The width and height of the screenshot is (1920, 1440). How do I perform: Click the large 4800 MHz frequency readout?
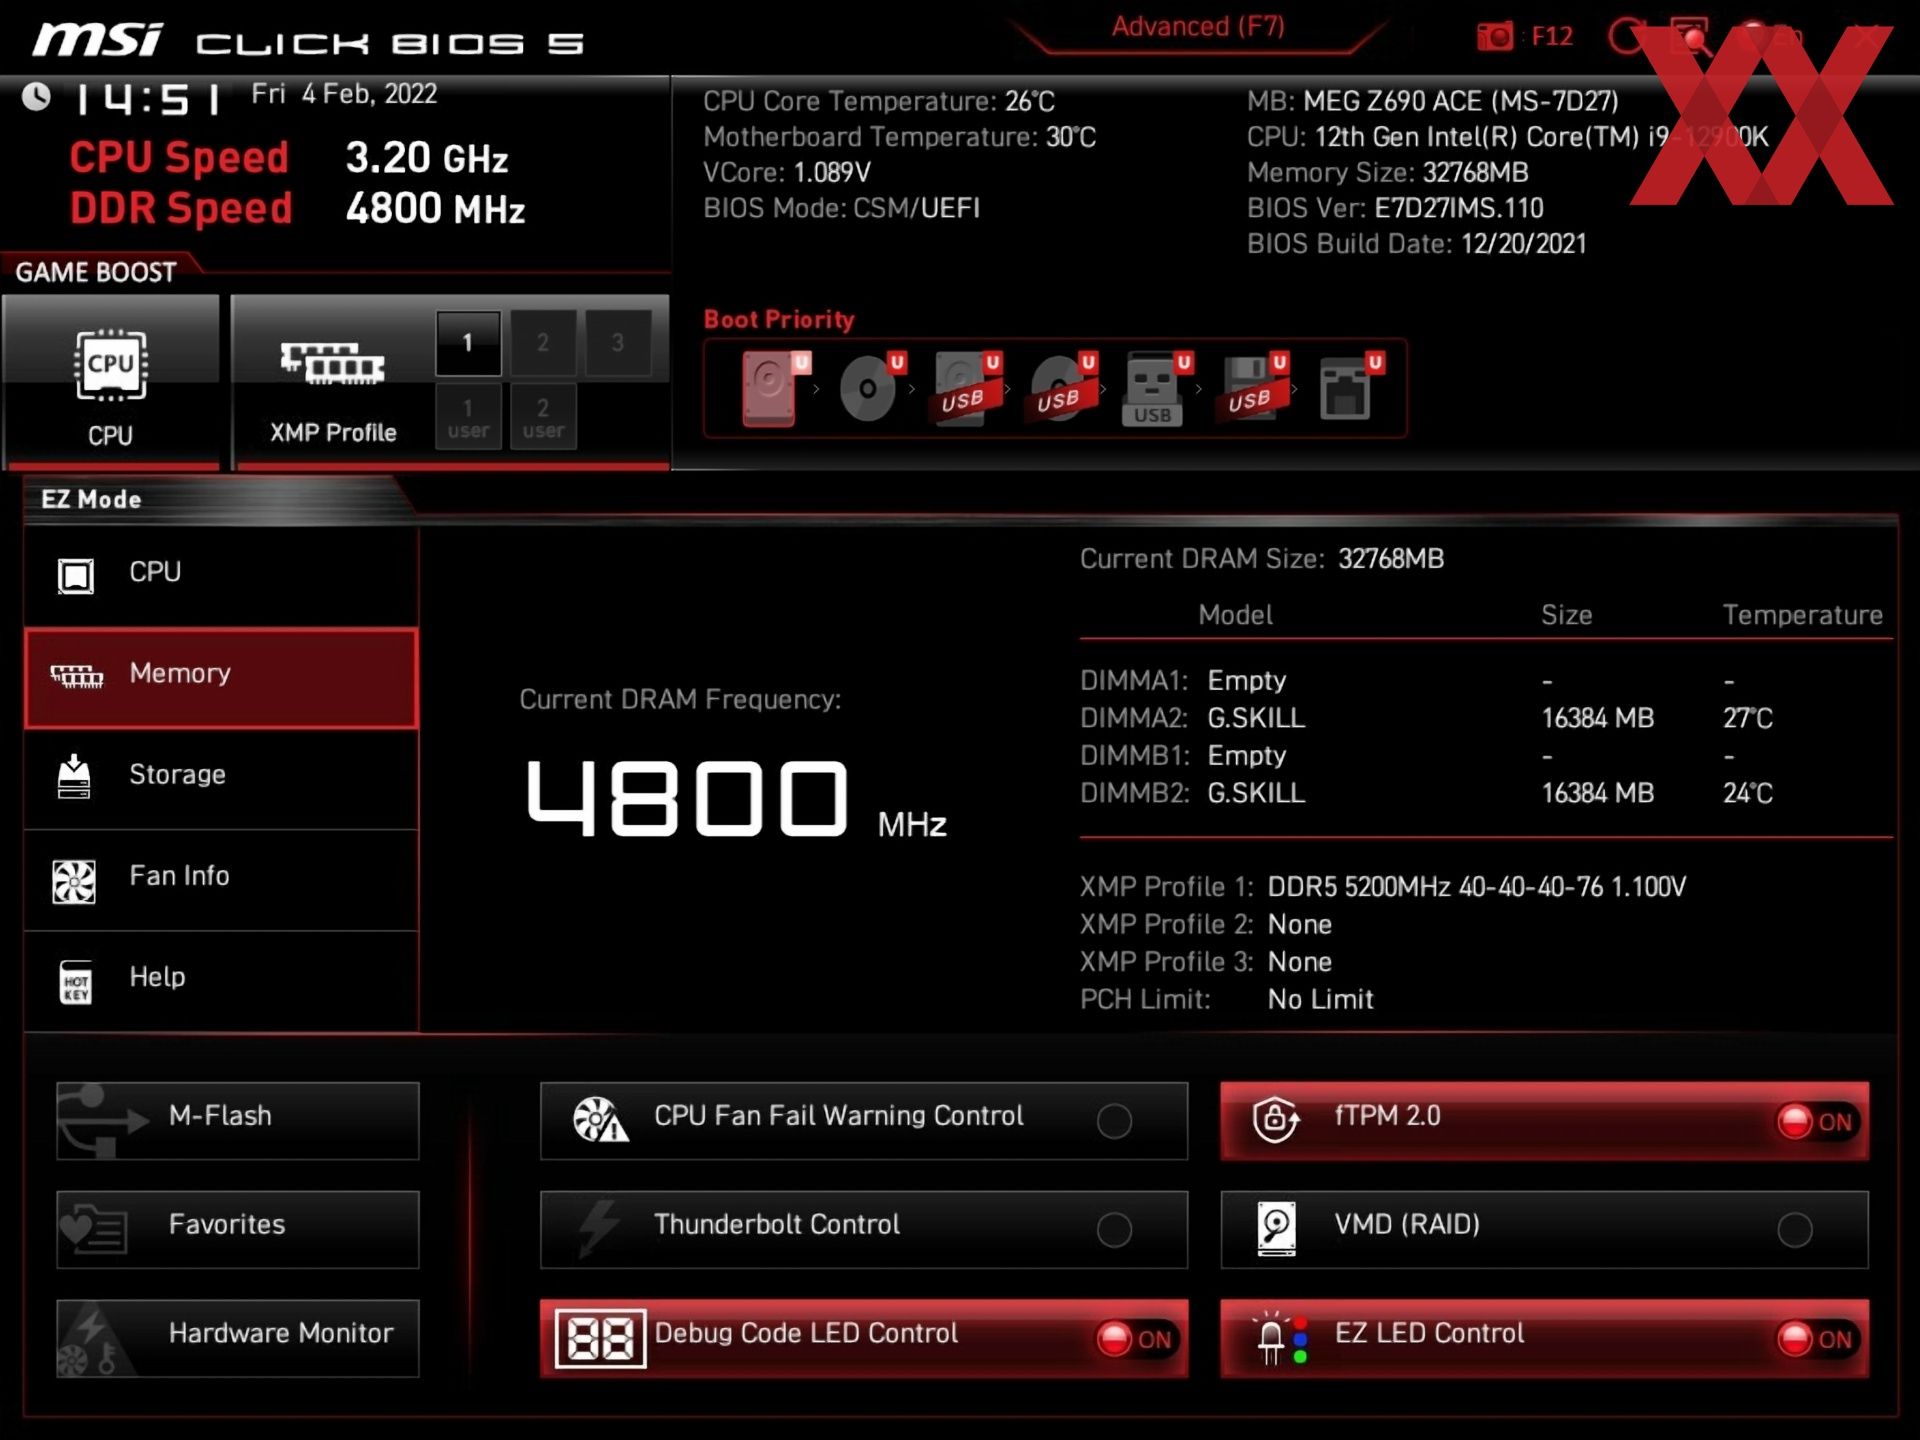coord(736,797)
